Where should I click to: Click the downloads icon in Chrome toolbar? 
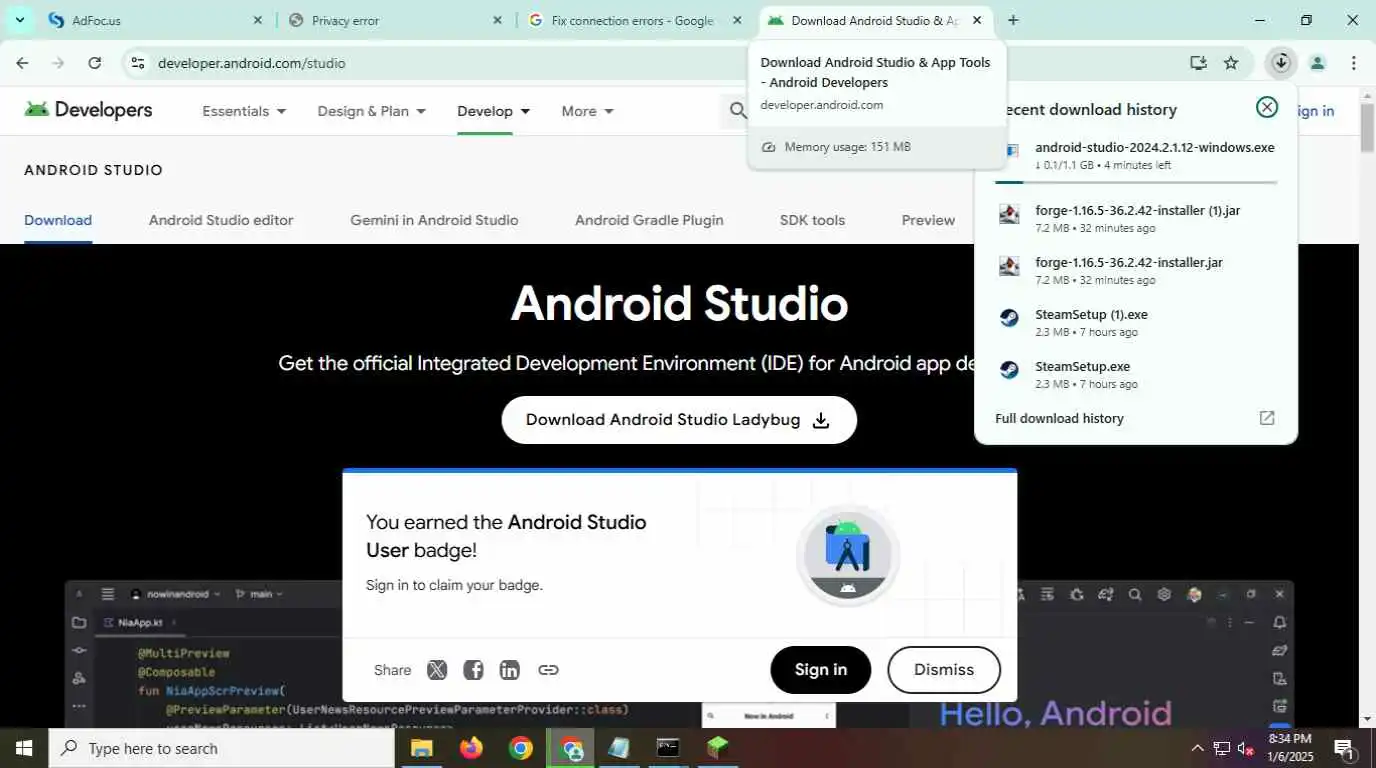click(x=1280, y=63)
